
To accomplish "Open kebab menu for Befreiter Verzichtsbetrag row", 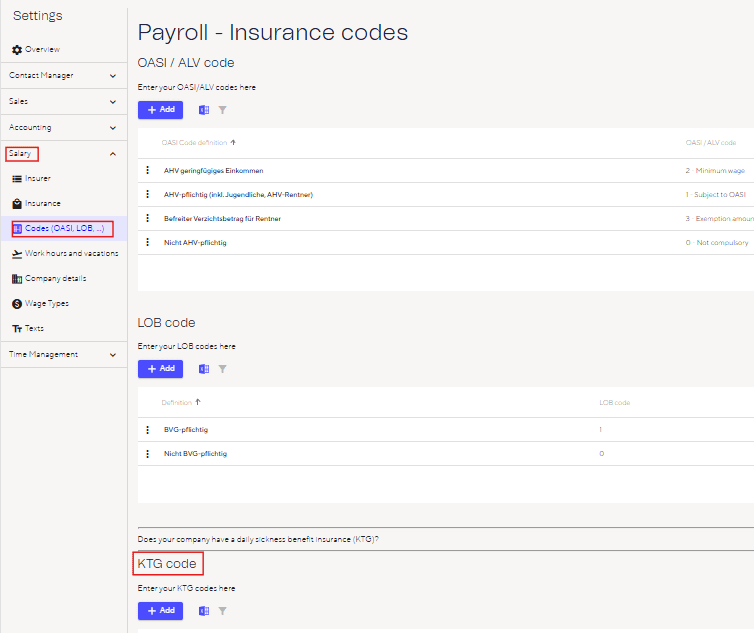I will coord(148,219).
